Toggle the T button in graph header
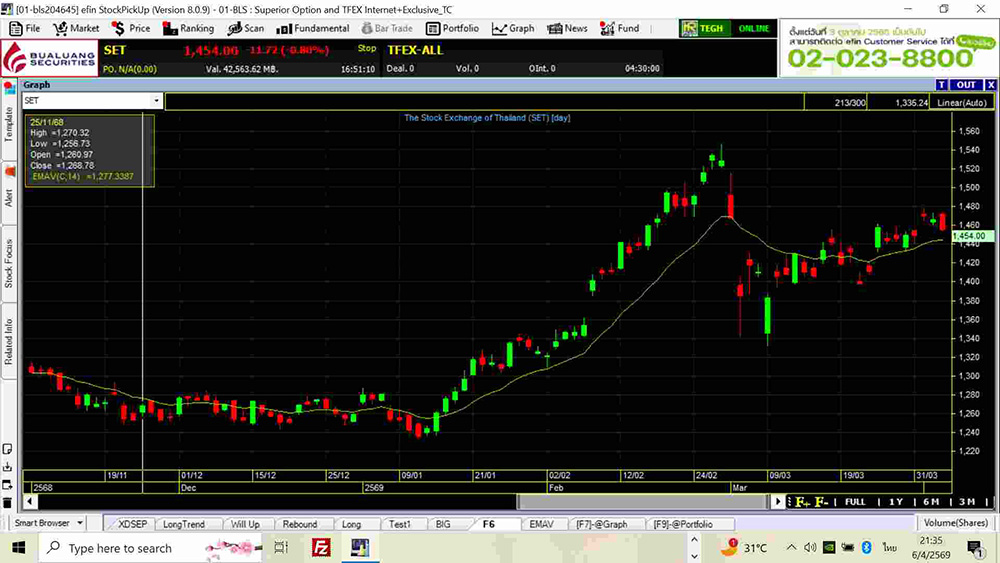 941,85
